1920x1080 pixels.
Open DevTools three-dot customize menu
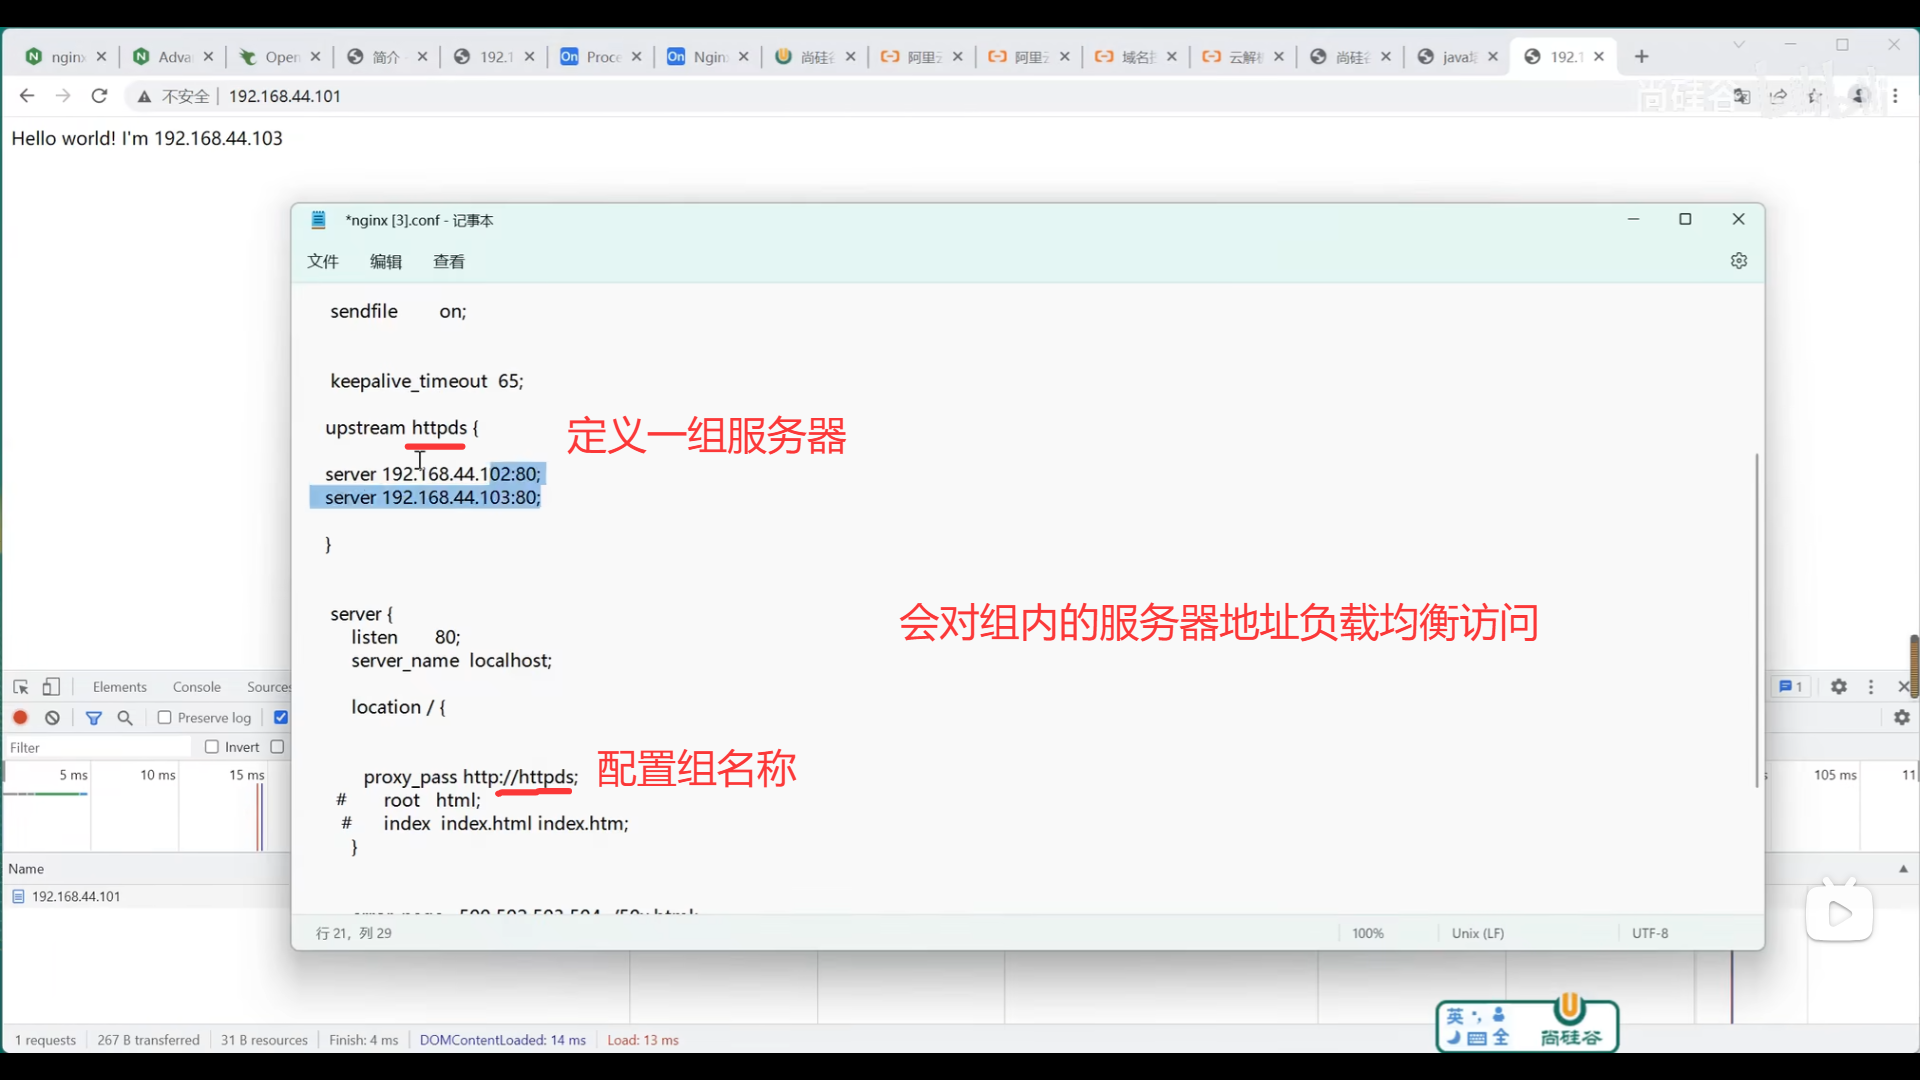pos(1871,687)
